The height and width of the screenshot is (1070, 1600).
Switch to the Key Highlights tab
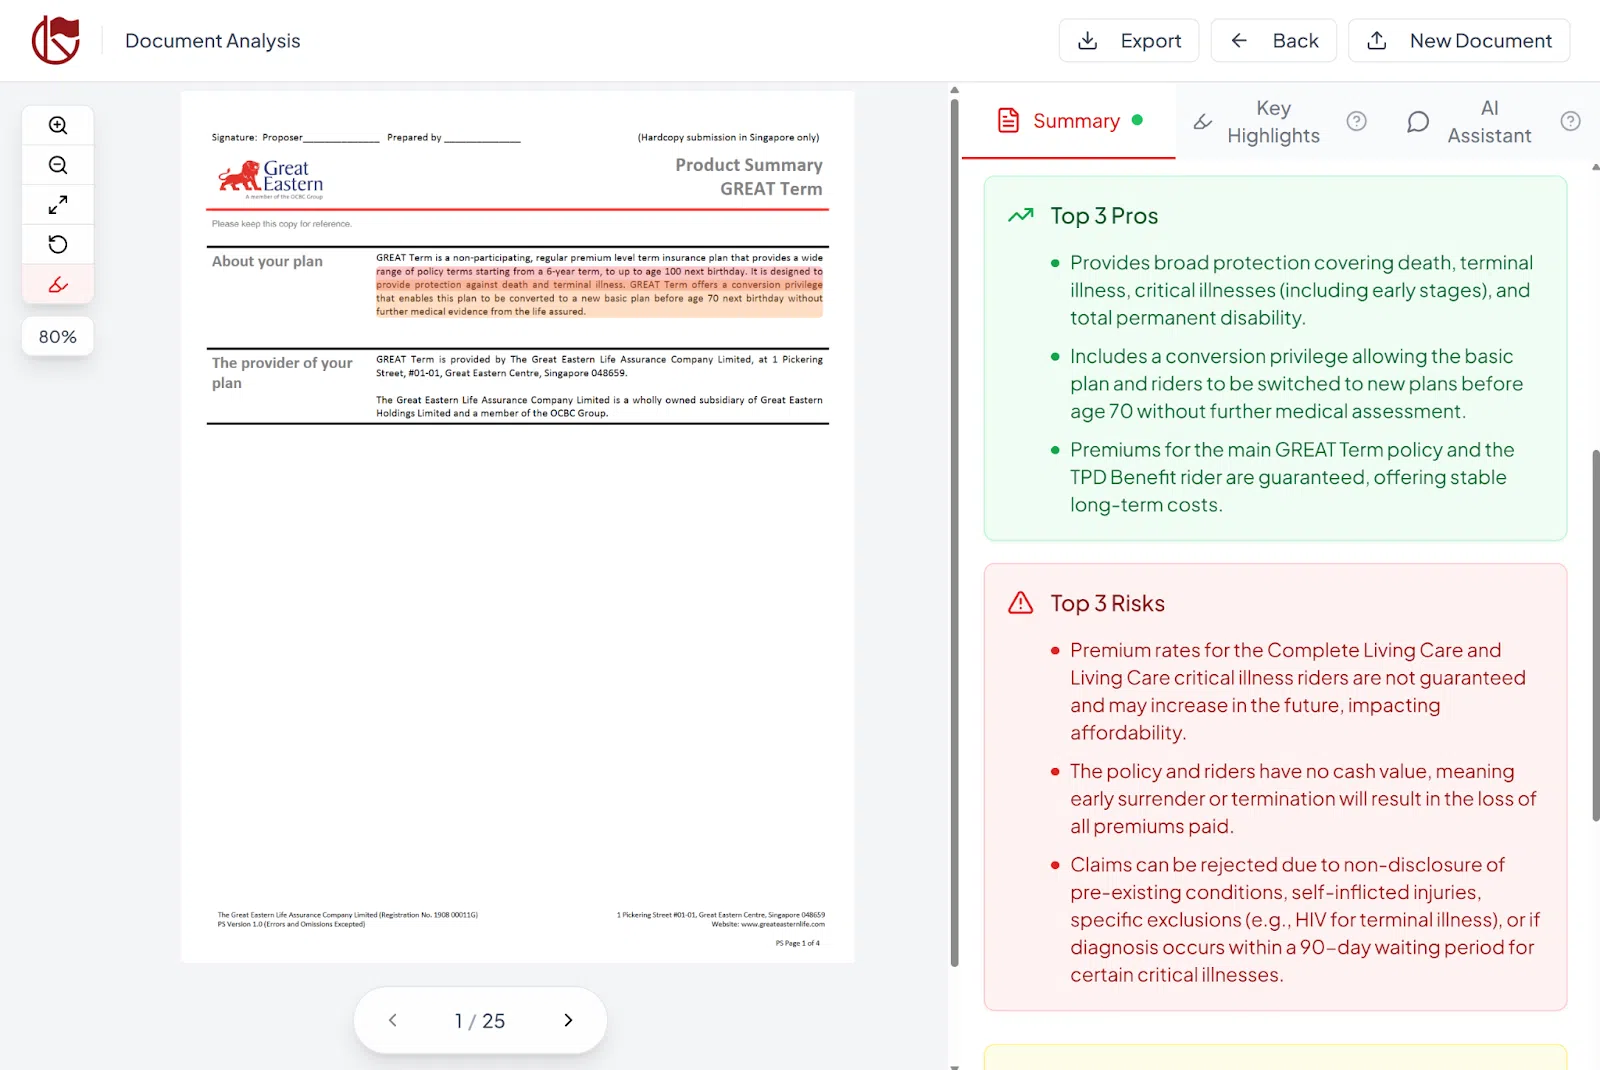1258,122
